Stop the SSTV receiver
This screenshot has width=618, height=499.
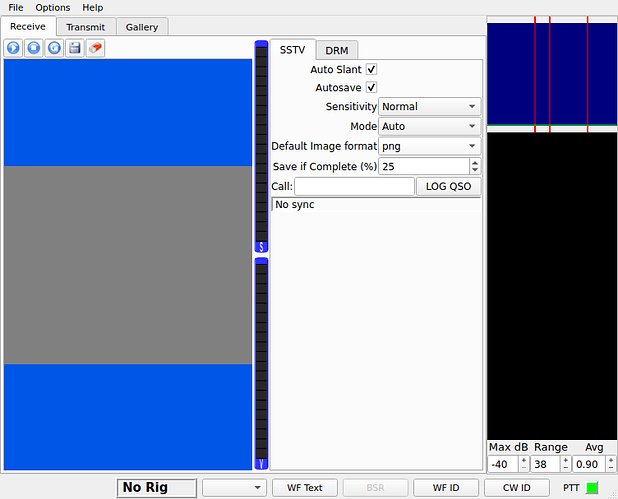34,48
